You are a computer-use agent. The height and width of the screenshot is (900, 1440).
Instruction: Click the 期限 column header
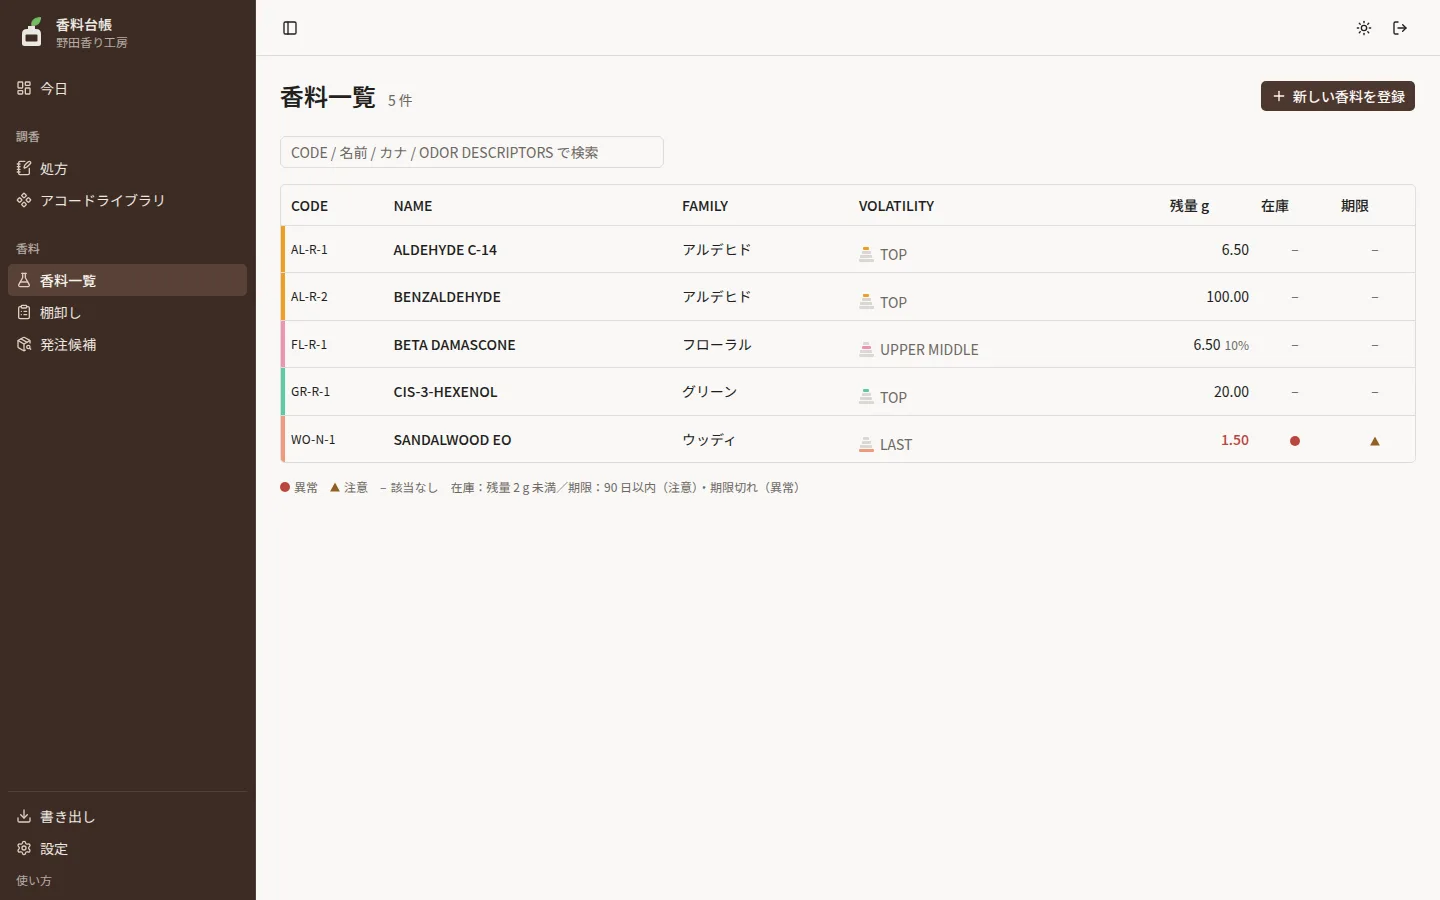pos(1355,206)
